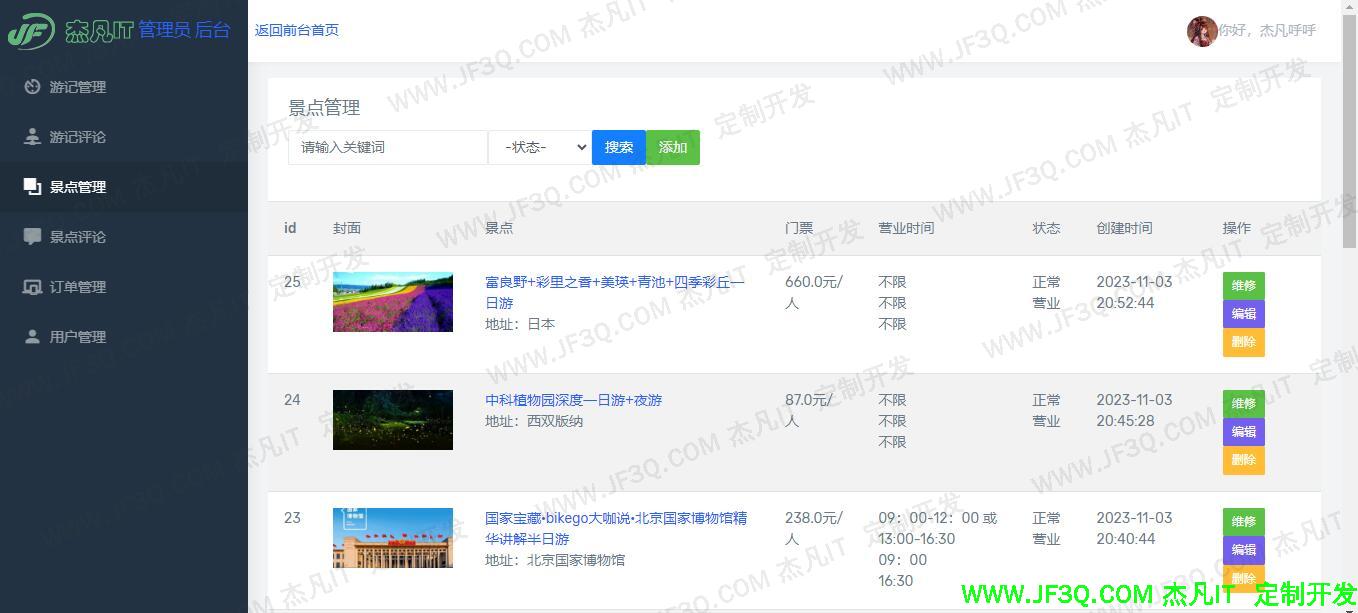Click the 订单管理 monitor icon

[32, 287]
